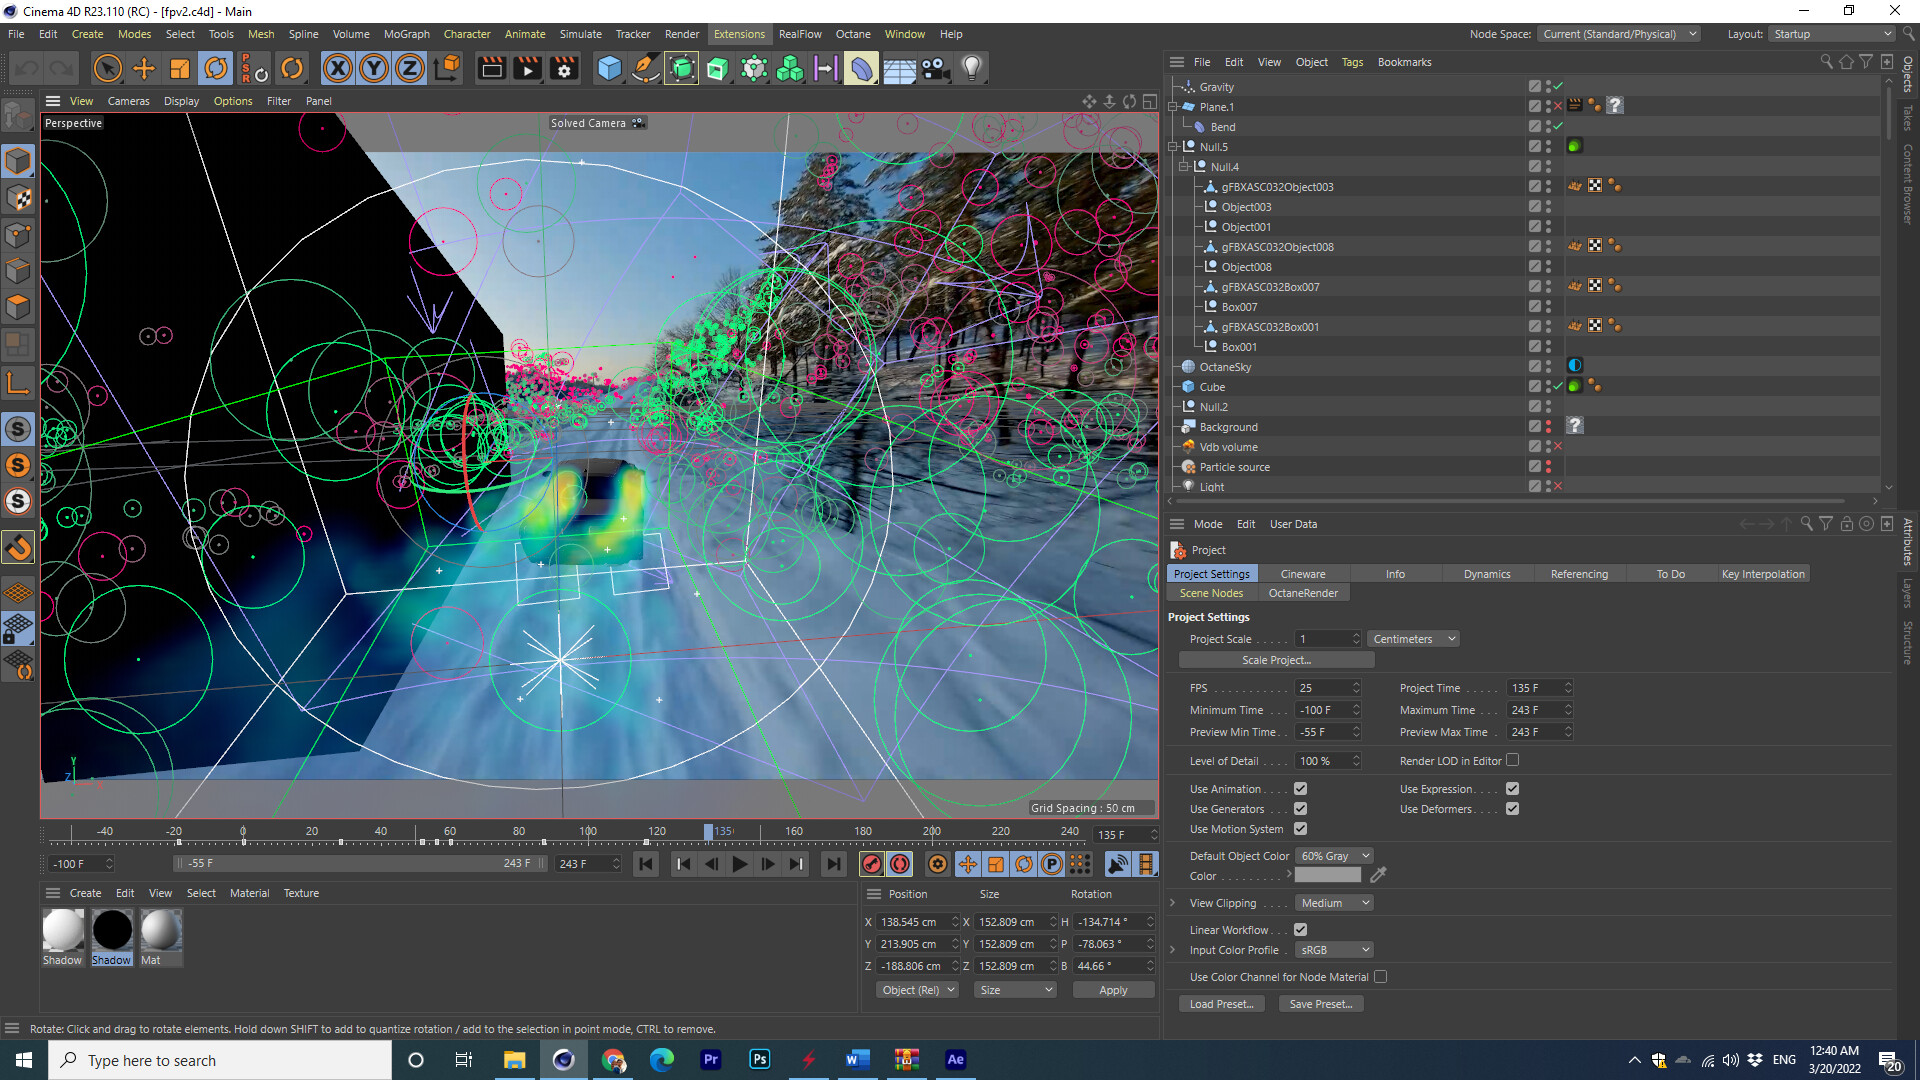Enable Render LOD in Editor
The width and height of the screenshot is (1920, 1080).
point(1512,760)
